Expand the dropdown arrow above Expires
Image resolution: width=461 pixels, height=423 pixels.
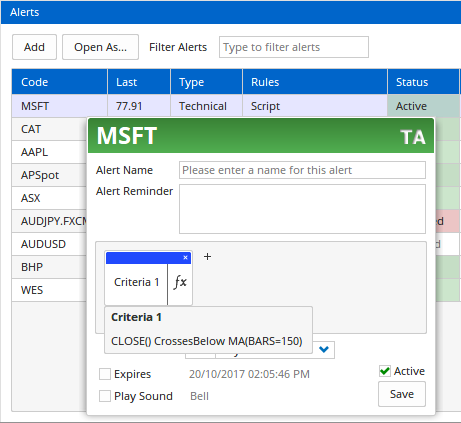click(324, 349)
